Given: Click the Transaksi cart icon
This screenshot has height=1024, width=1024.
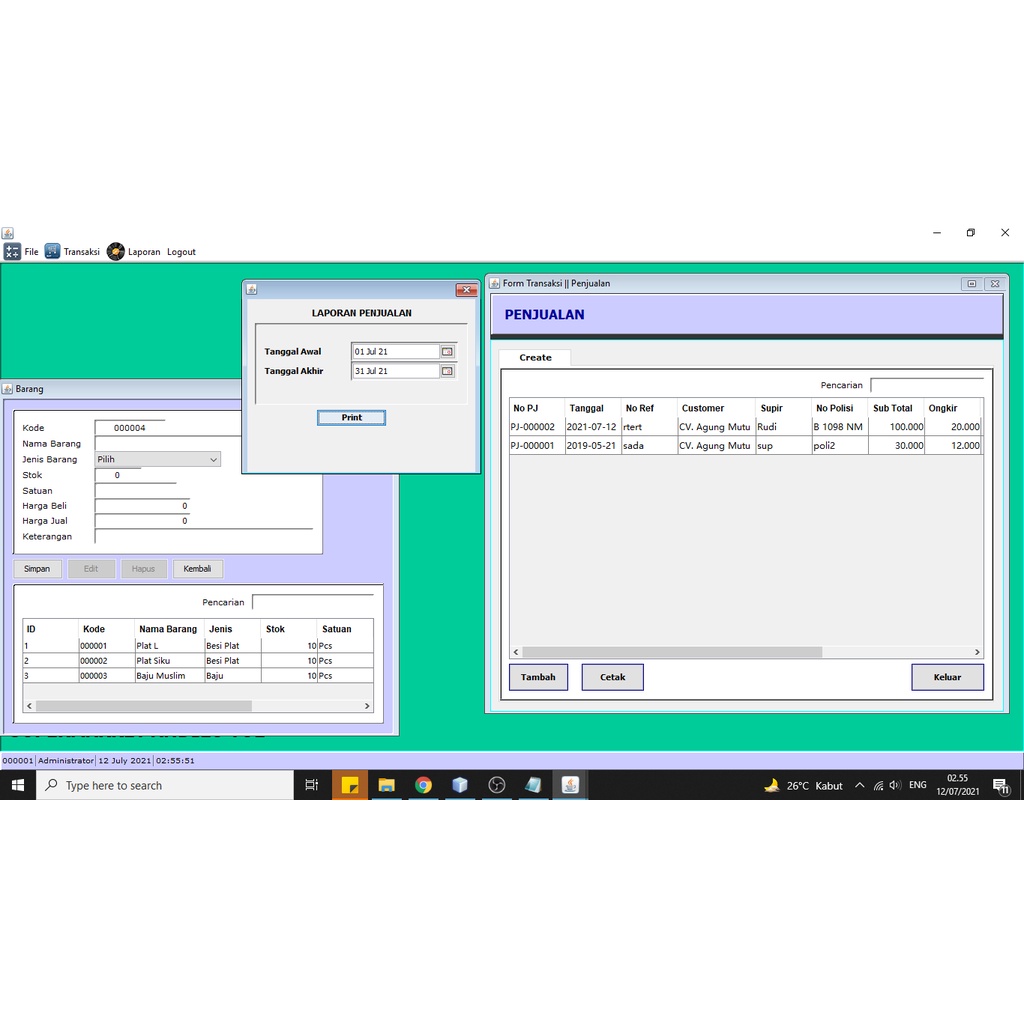Looking at the screenshot, I should tap(52, 252).
